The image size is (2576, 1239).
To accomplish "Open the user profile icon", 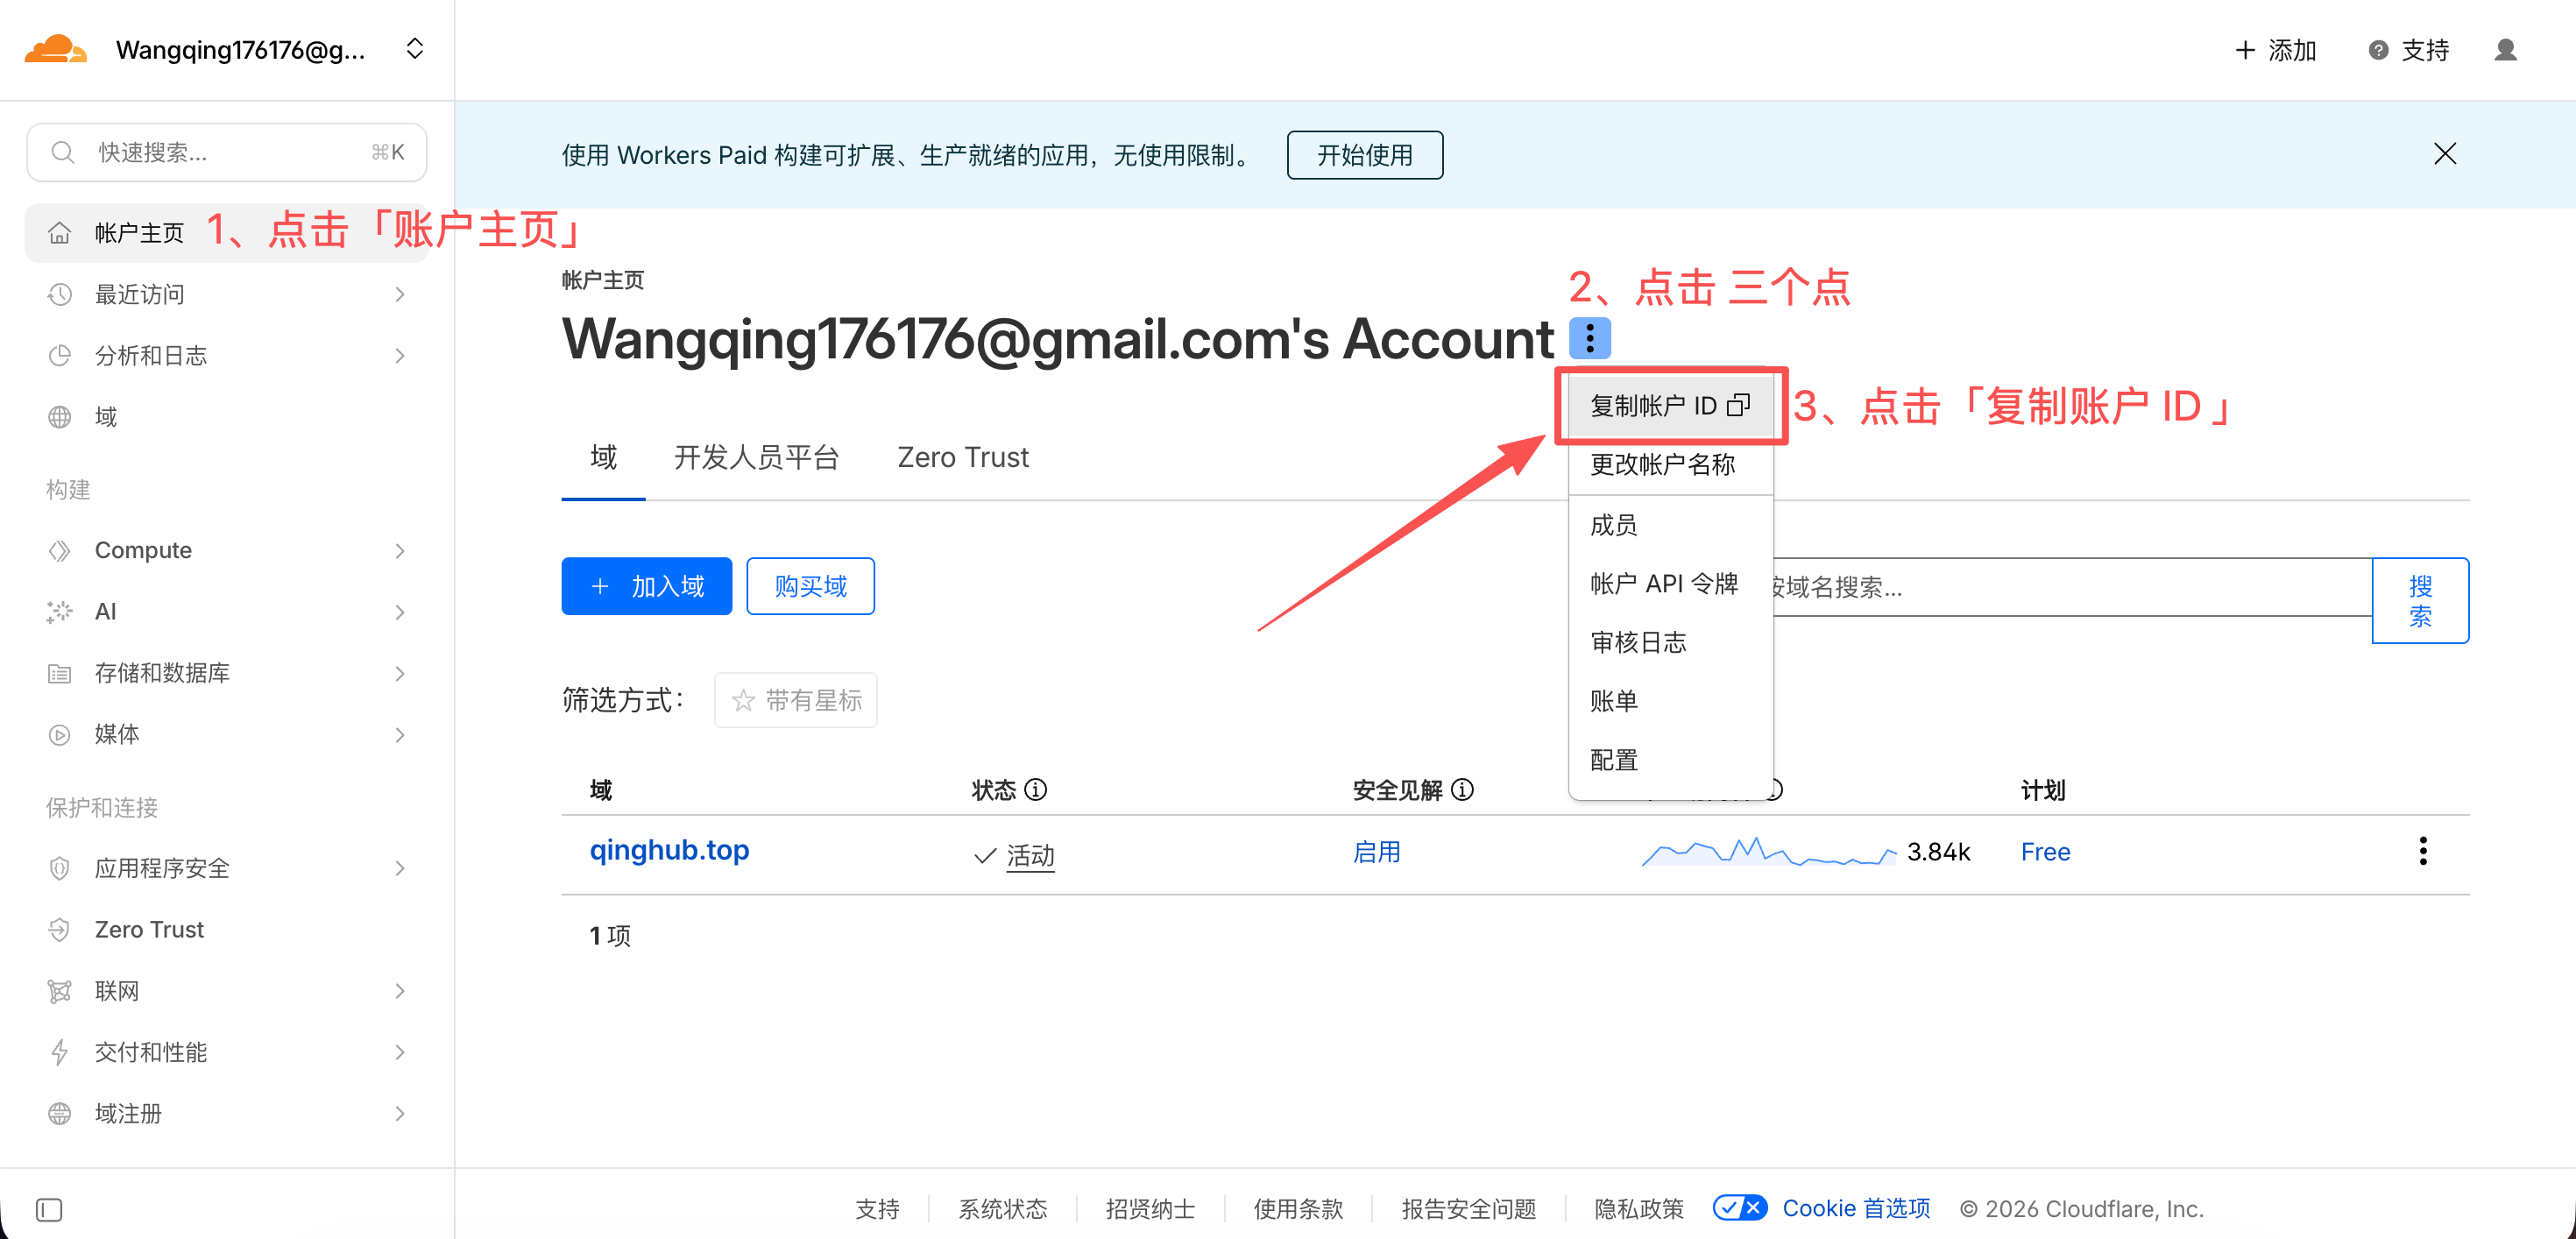I will [2505, 50].
